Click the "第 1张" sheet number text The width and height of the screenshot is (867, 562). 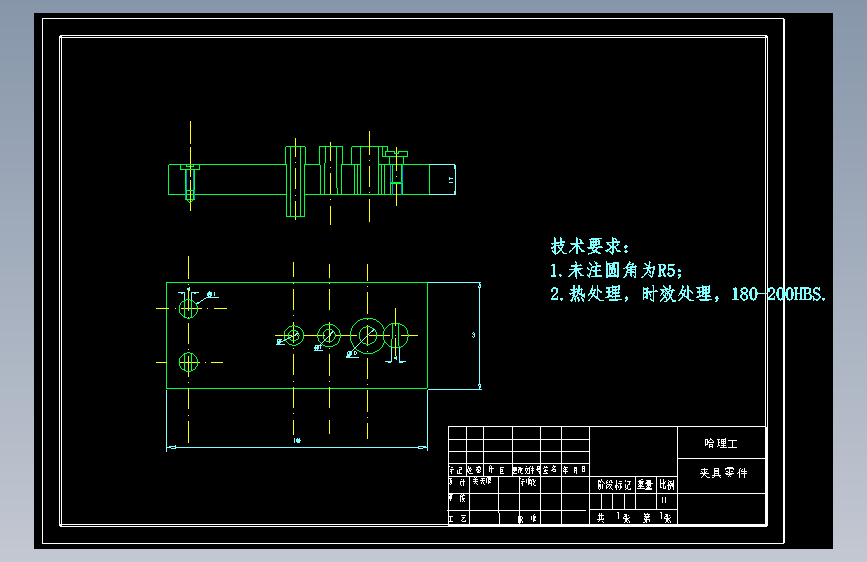tap(657, 518)
